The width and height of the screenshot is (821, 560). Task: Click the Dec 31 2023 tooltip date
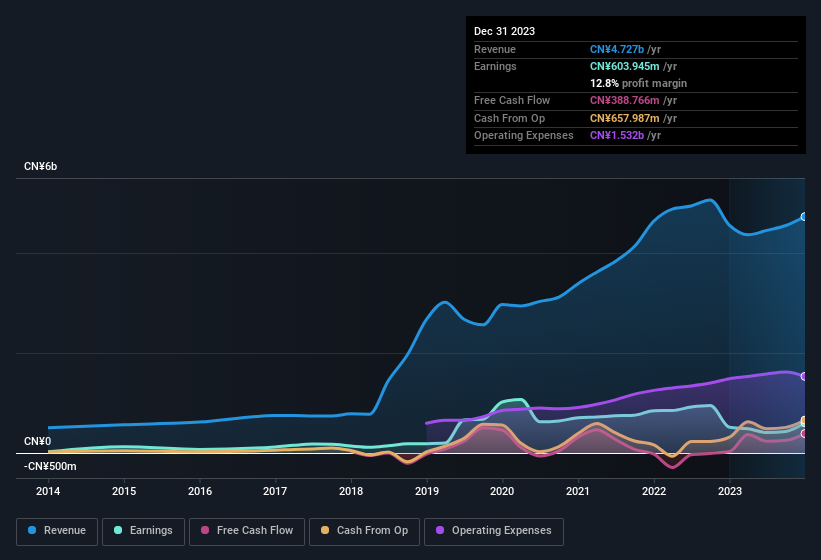(504, 31)
